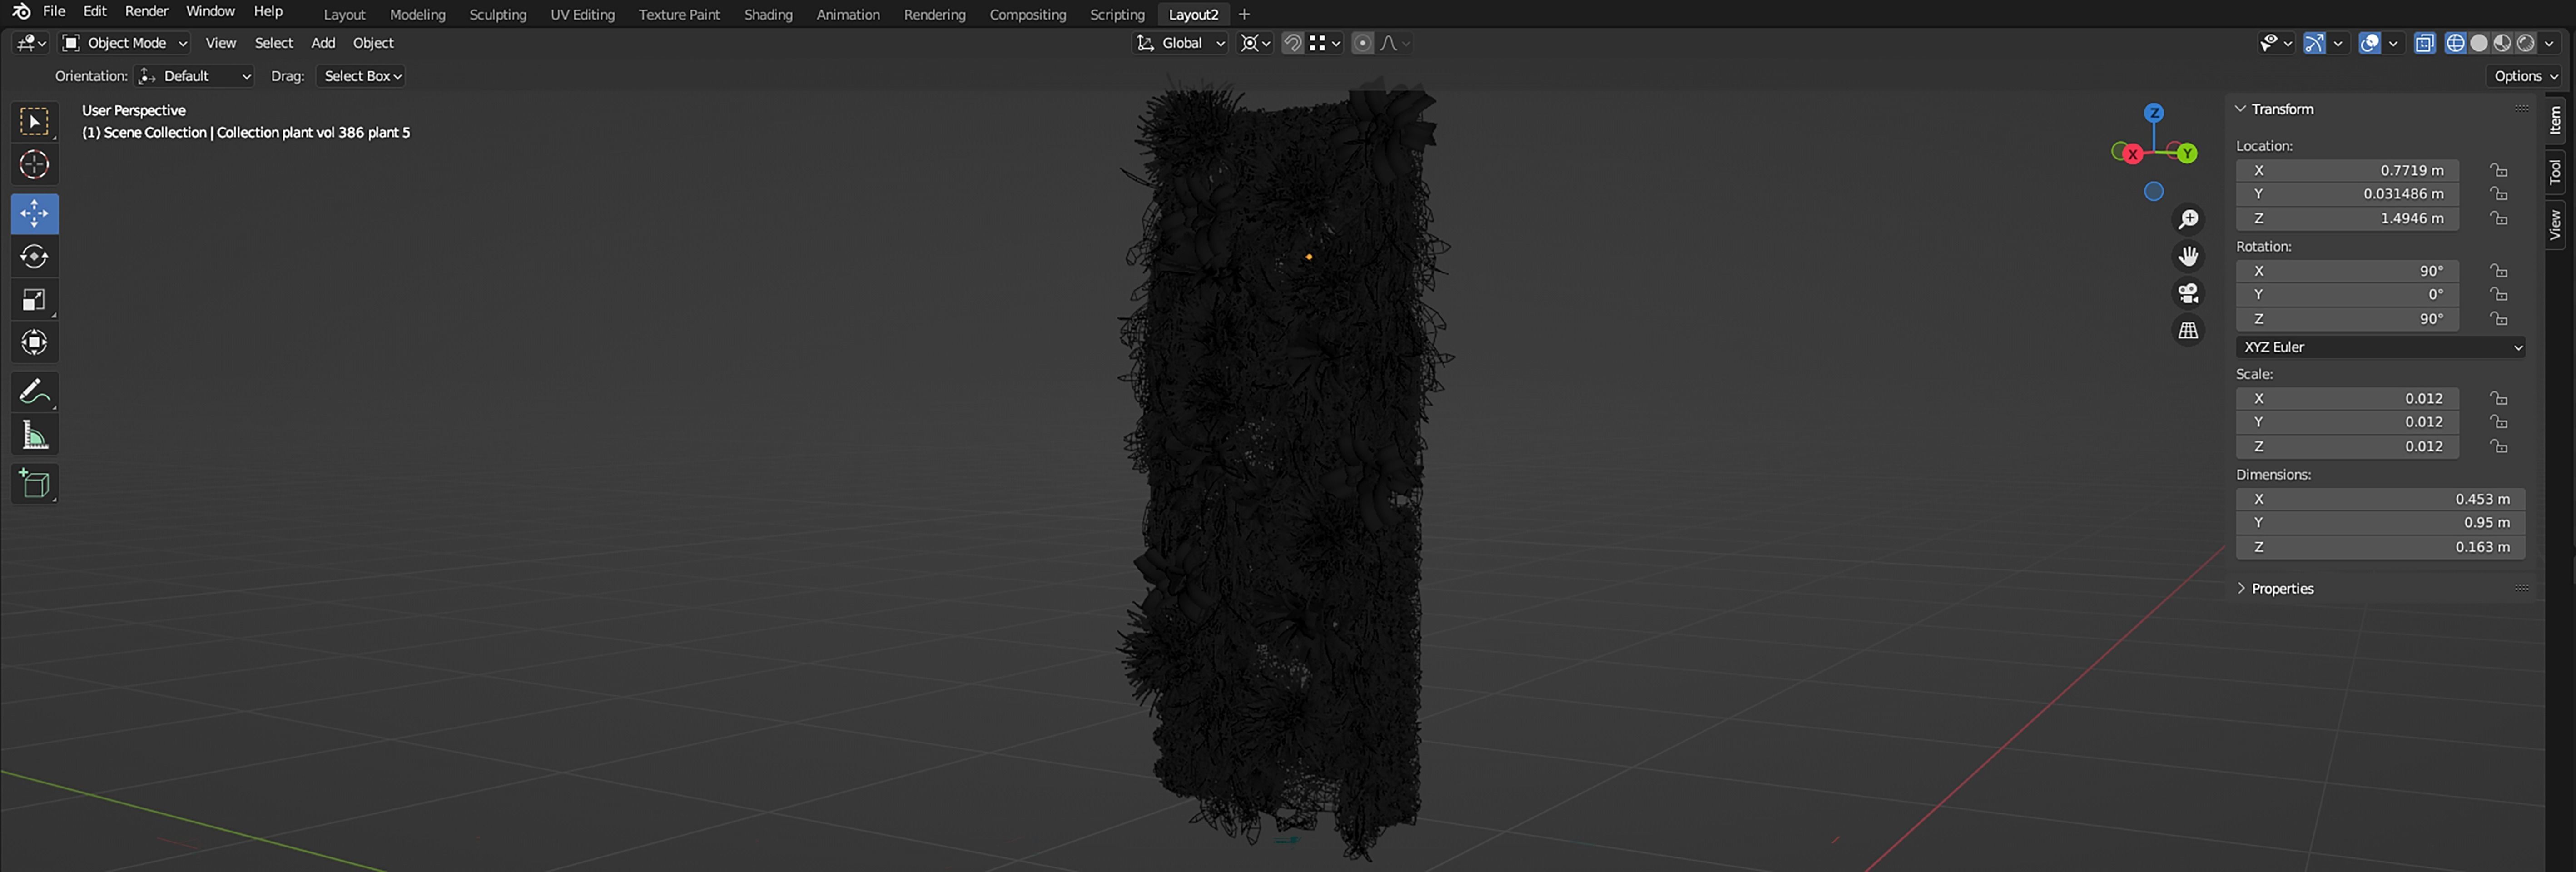Toggle lock on Scale Y

pos(2498,422)
